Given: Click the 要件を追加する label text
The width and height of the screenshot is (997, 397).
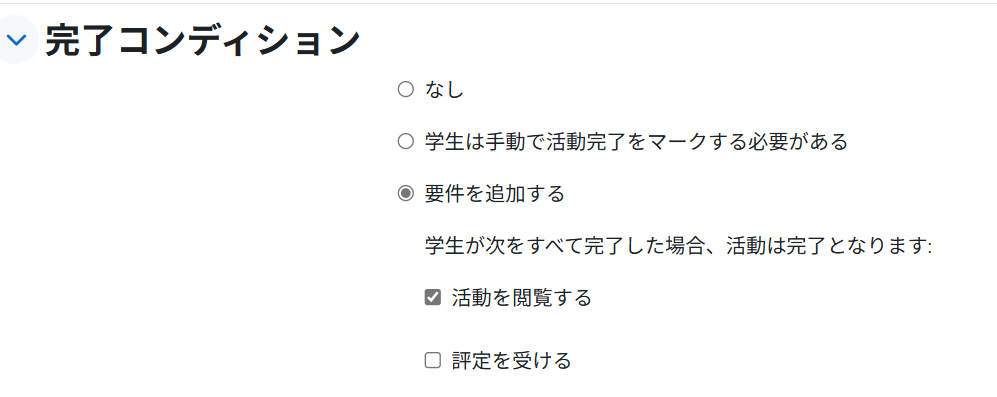Looking at the screenshot, I should tap(495, 193).
